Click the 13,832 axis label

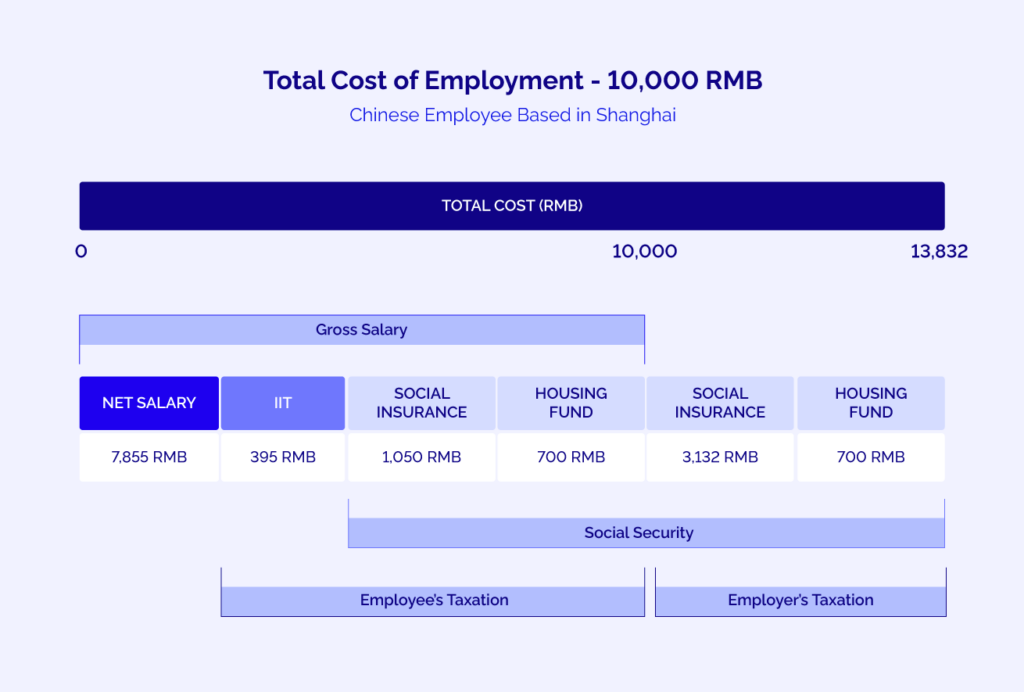click(x=939, y=251)
